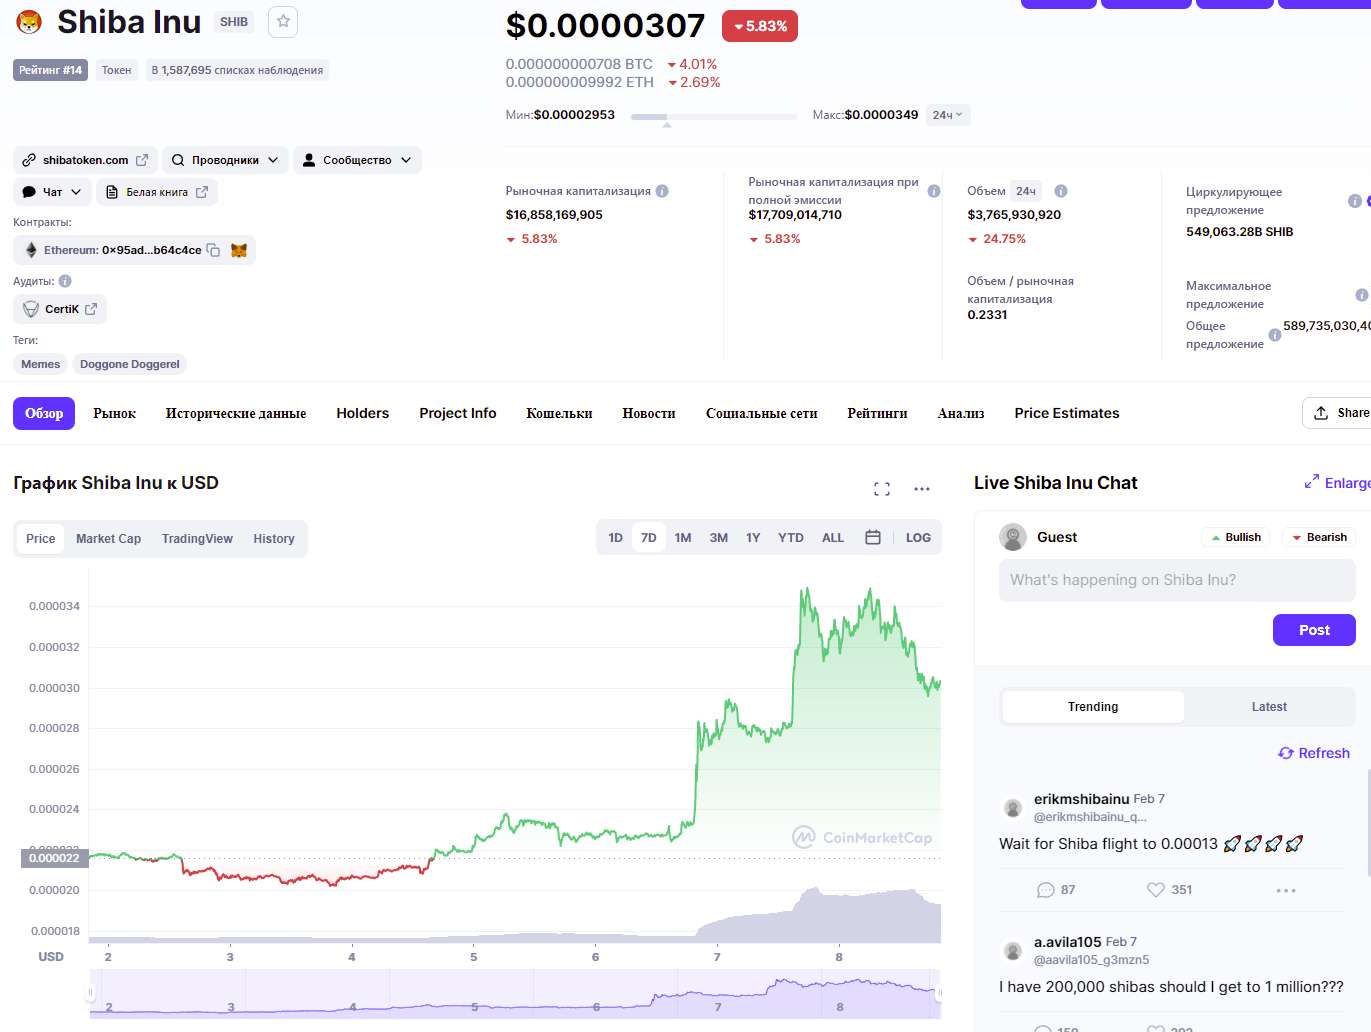
Task: Select the ALL chart range
Action: click(x=833, y=538)
